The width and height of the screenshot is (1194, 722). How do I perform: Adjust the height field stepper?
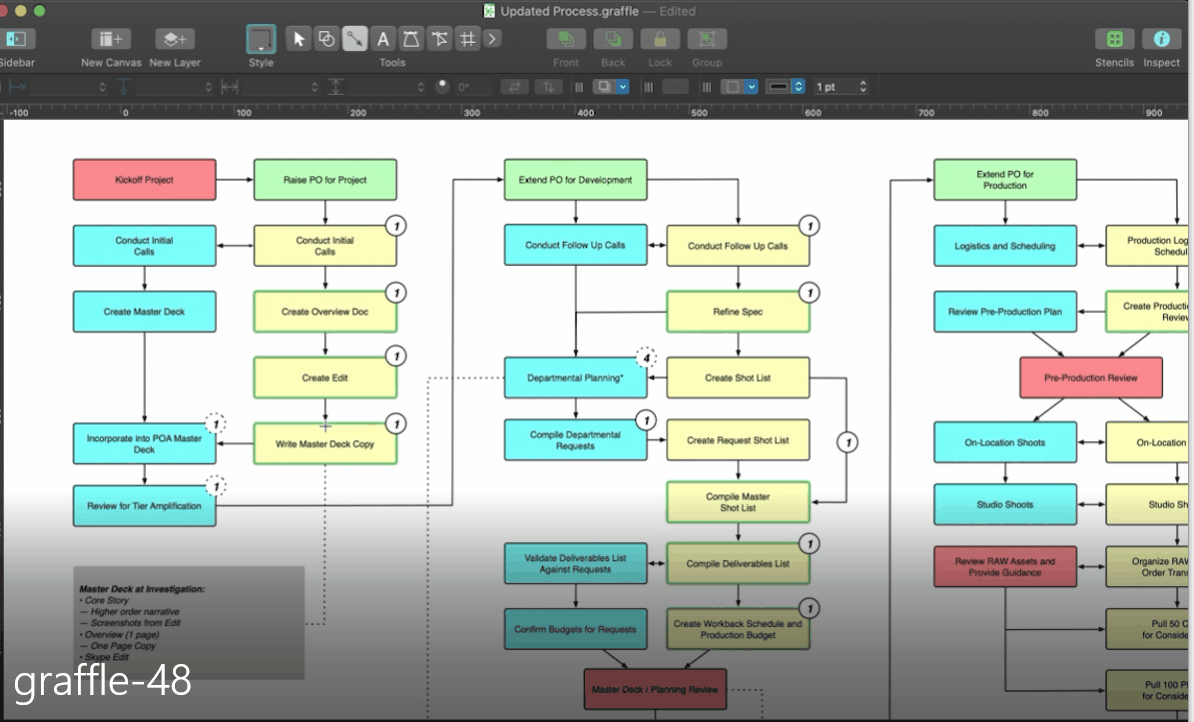(x=420, y=87)
